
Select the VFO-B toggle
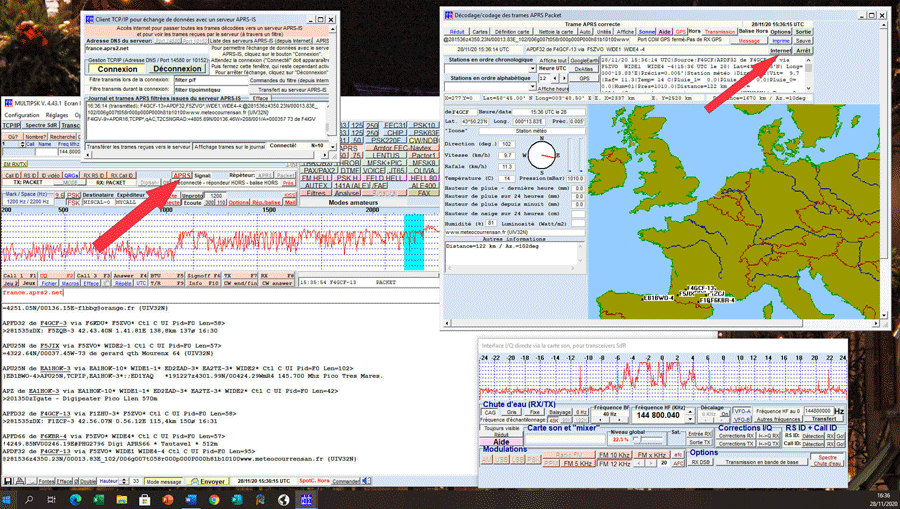[x=742, y=419]
